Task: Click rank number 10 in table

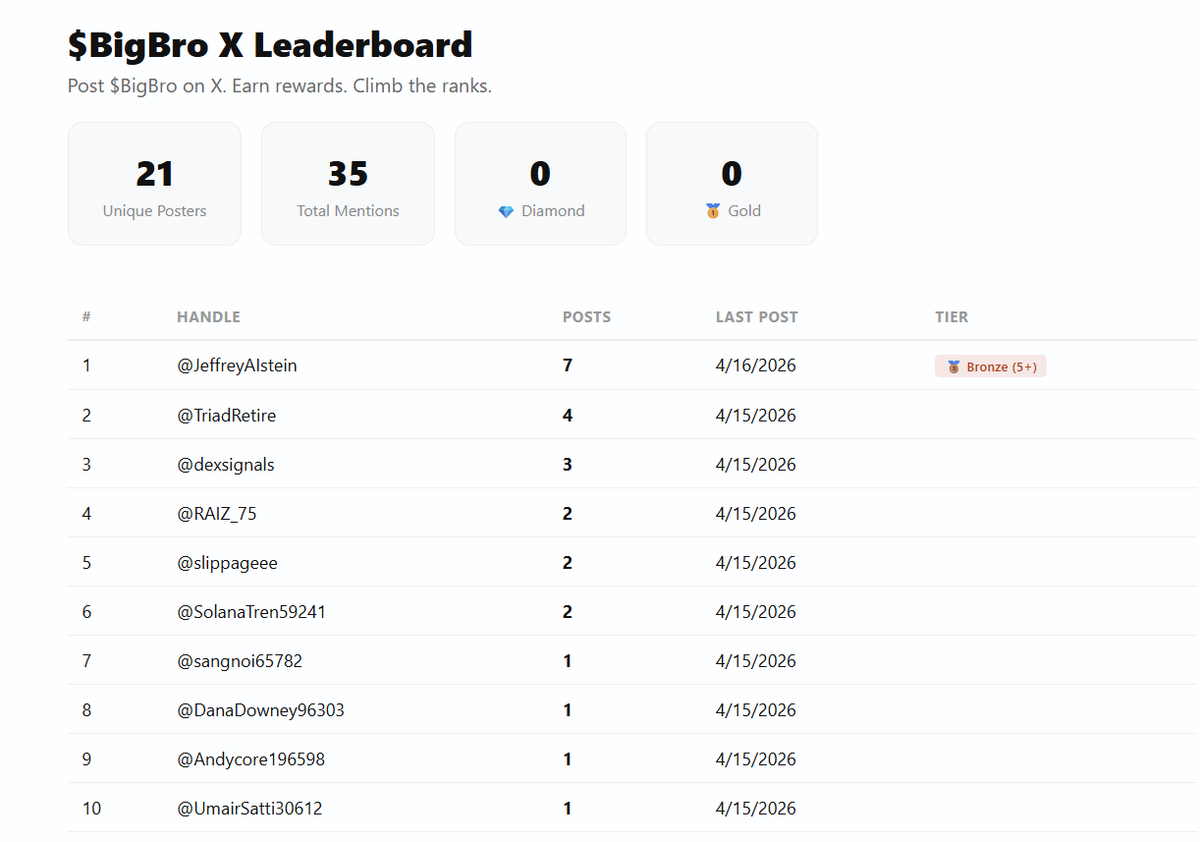Action: (91, 808)
